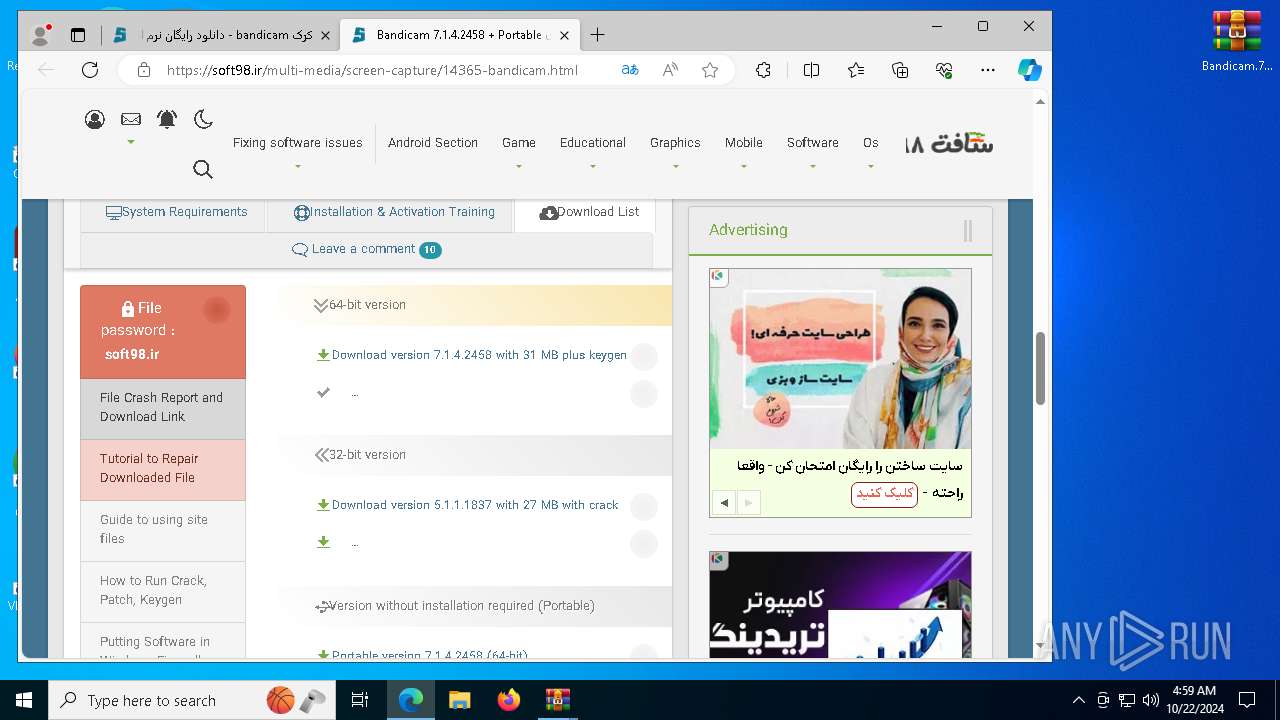Open Android Section menu item
The image size is (1280, 720).
coord(433,143)
